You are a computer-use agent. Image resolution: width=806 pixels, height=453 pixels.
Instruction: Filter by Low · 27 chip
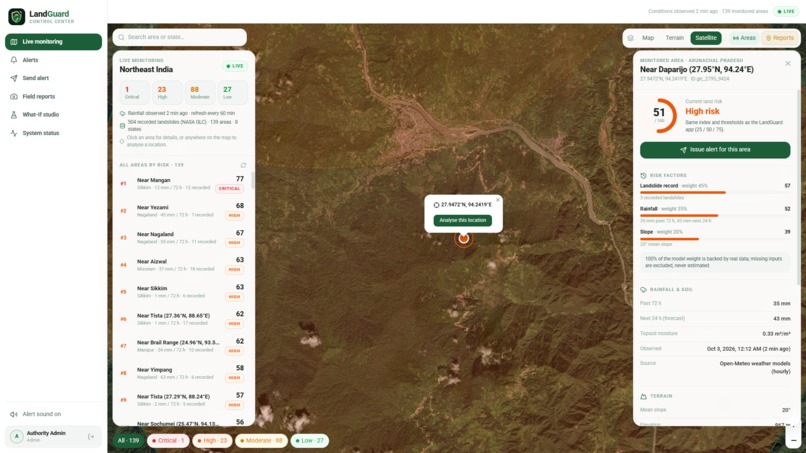[x=309, y=441]
